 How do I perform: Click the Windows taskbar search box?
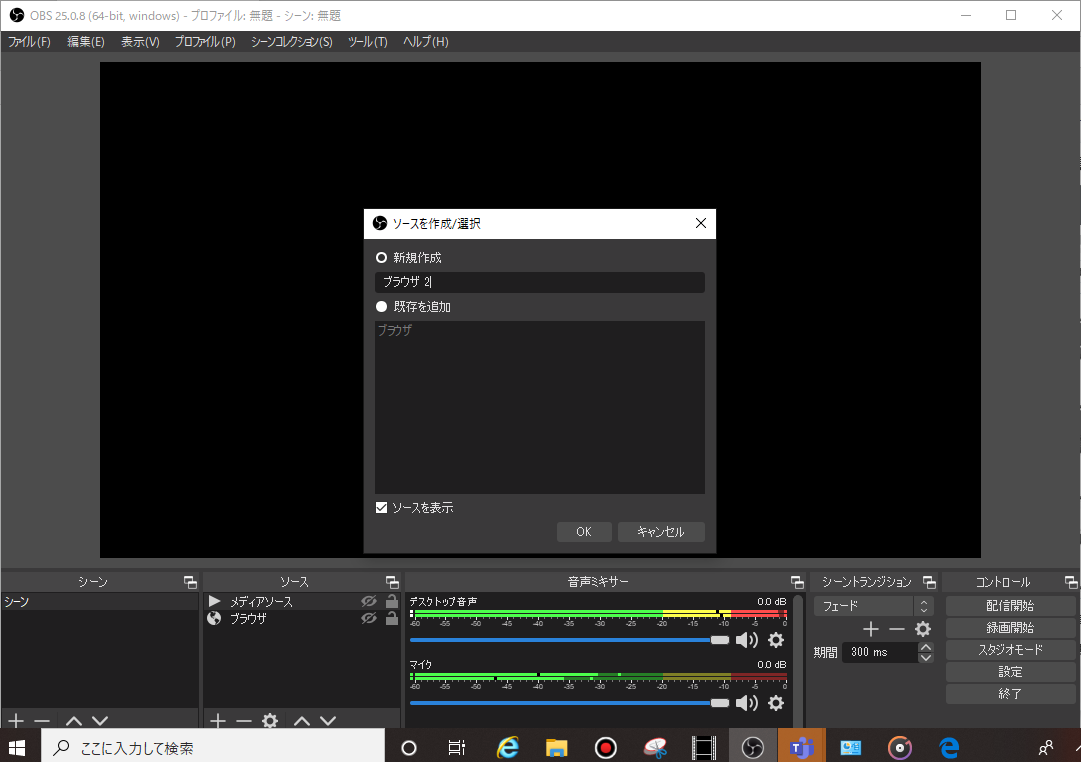coord(213,747)
